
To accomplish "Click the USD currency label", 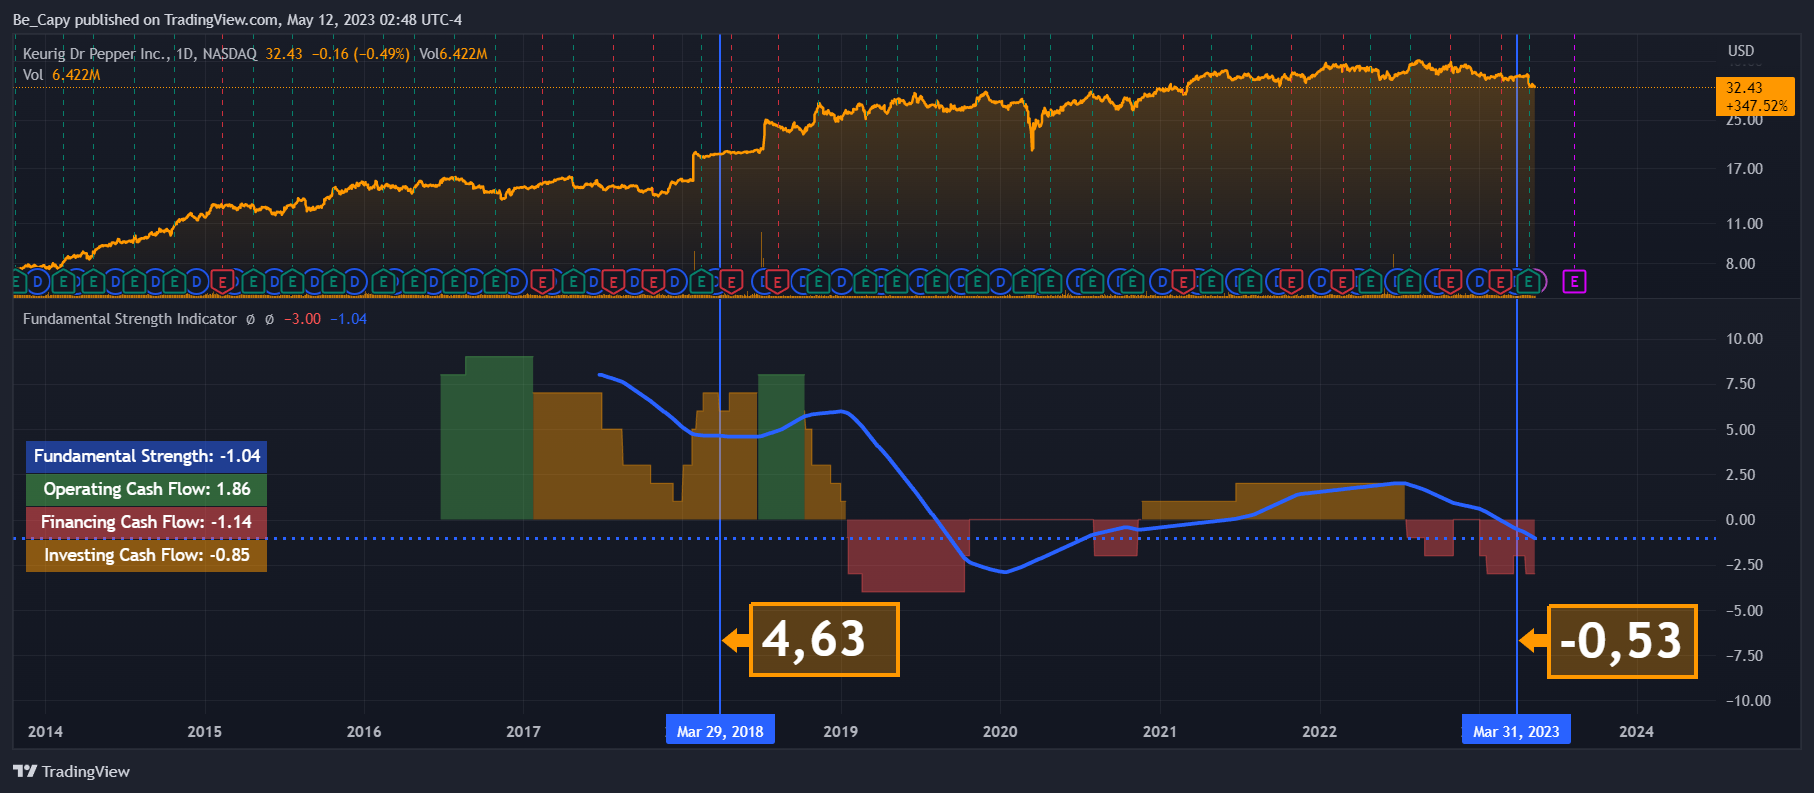I will (1741, 51).
